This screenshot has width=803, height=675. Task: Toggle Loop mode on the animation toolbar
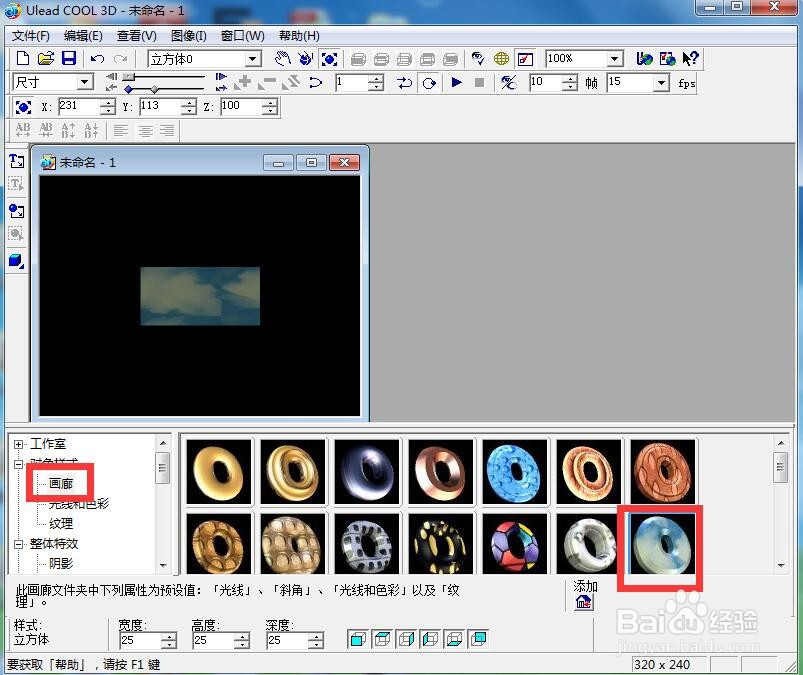[x=429, y=82]
